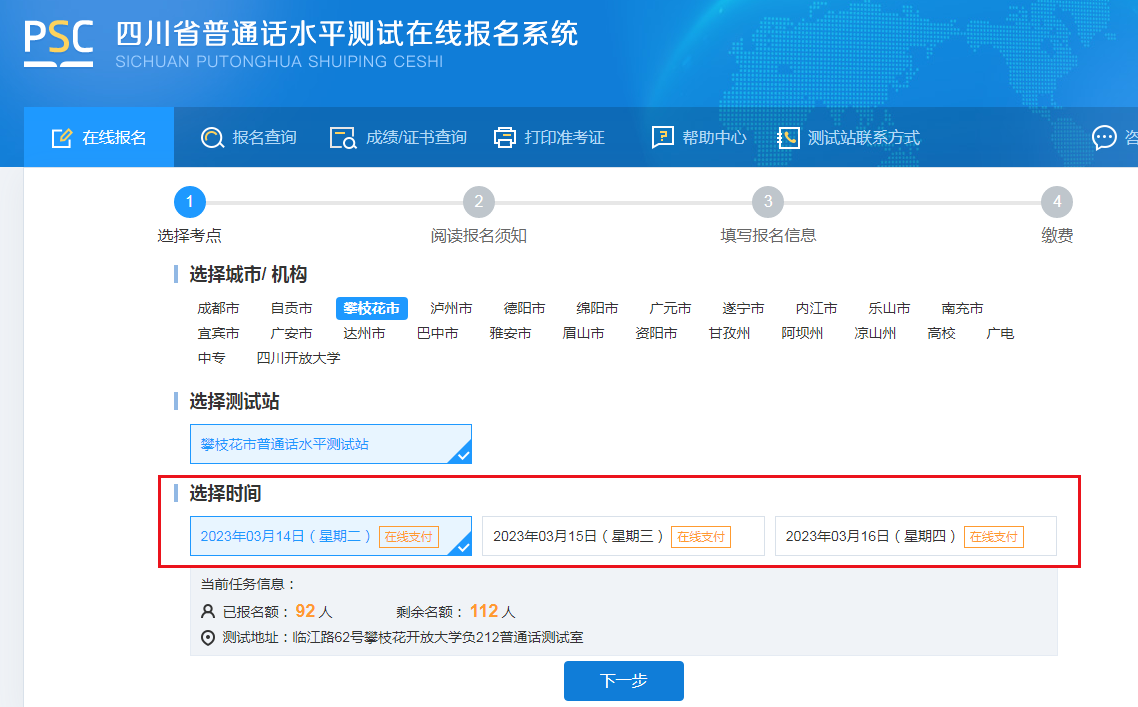Click the 帮助中心 question icon

662,138
